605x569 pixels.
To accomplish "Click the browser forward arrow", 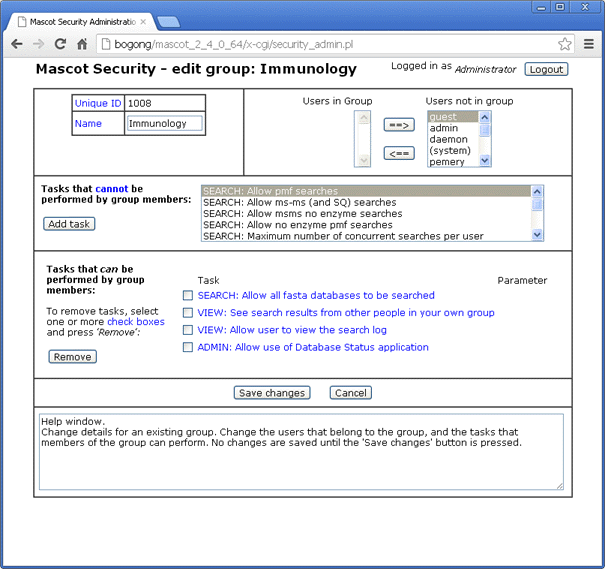I will [x=39, y=44].
